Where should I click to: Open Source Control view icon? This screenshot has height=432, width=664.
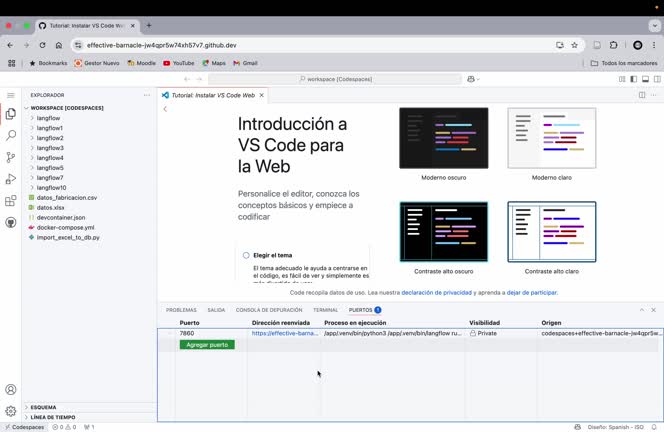pos(11,157)
